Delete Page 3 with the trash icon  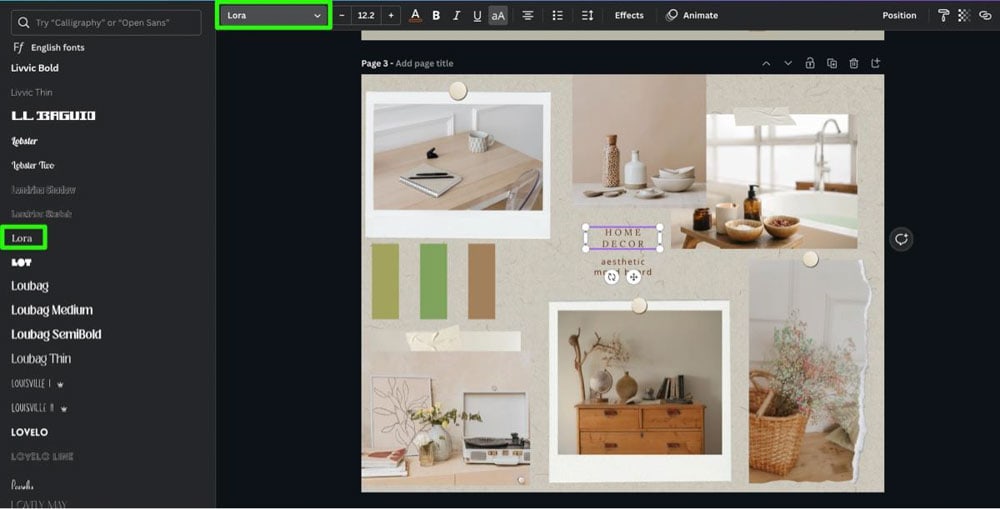(853, 63)
